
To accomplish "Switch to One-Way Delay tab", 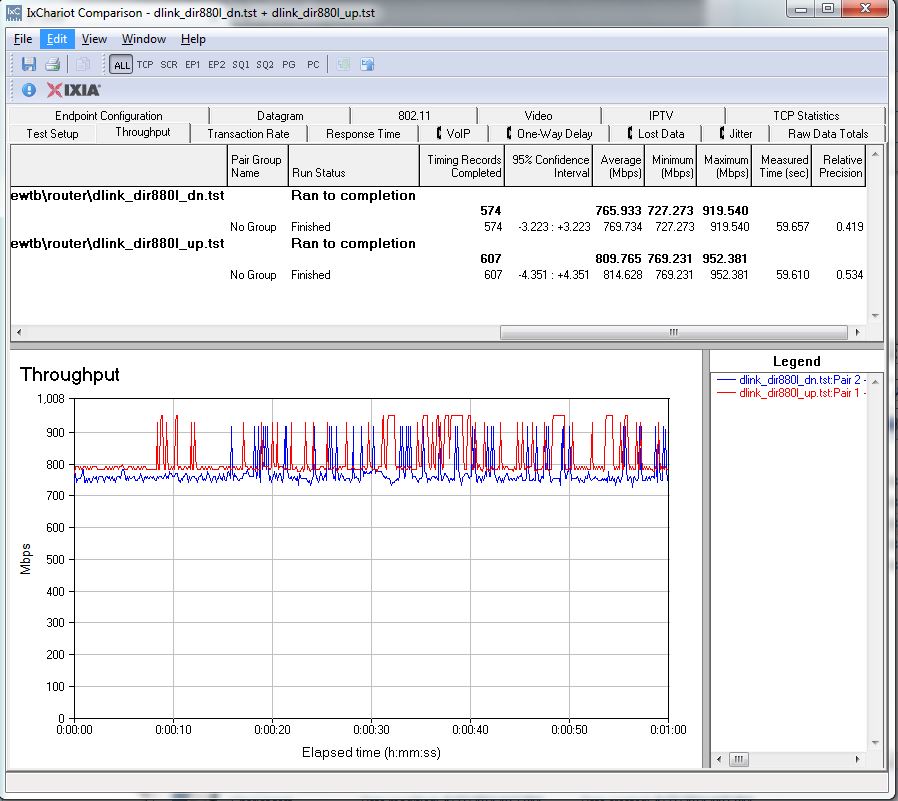I will coord(549,134).
